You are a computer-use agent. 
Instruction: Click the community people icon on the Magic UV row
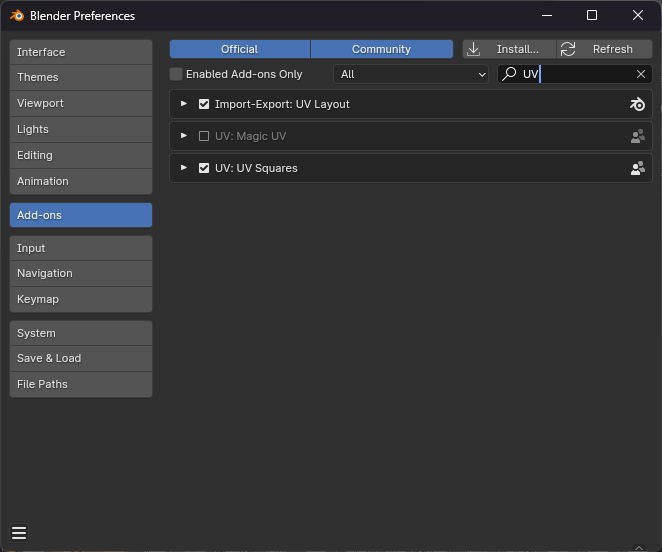[x=638, y=136]
